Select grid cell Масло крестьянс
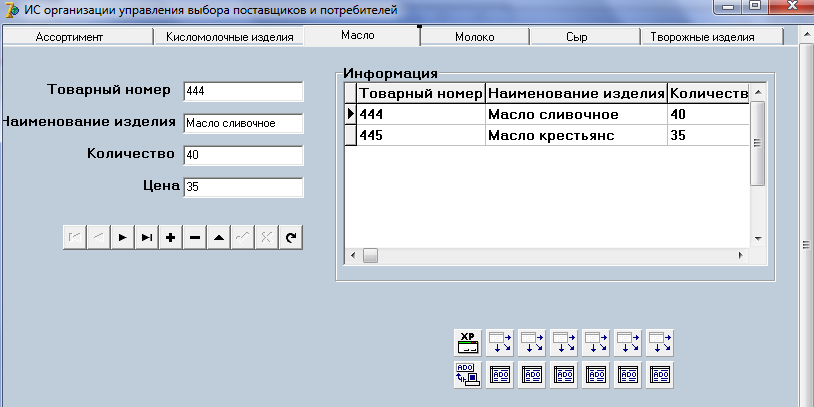Image resolution: width=814 pixels, height=407 pixels. point(576,135)
